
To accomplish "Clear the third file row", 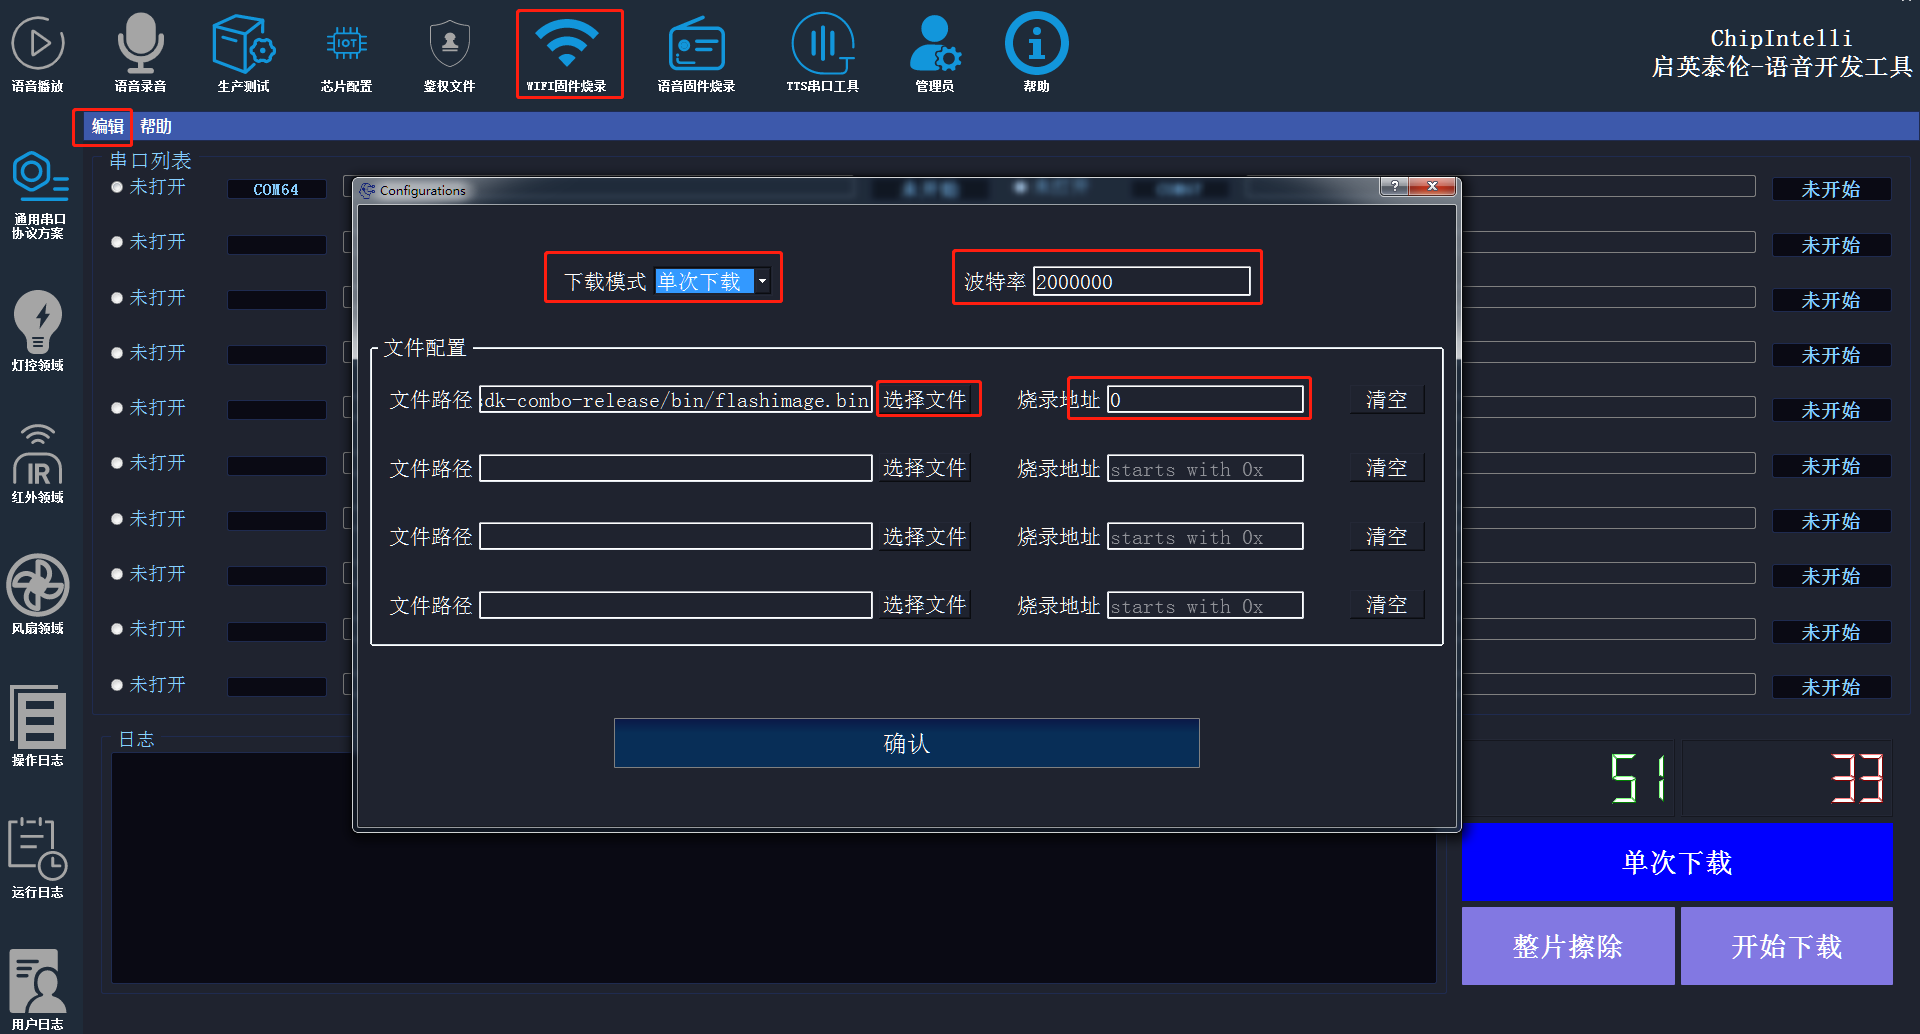I will [1387, 537].
